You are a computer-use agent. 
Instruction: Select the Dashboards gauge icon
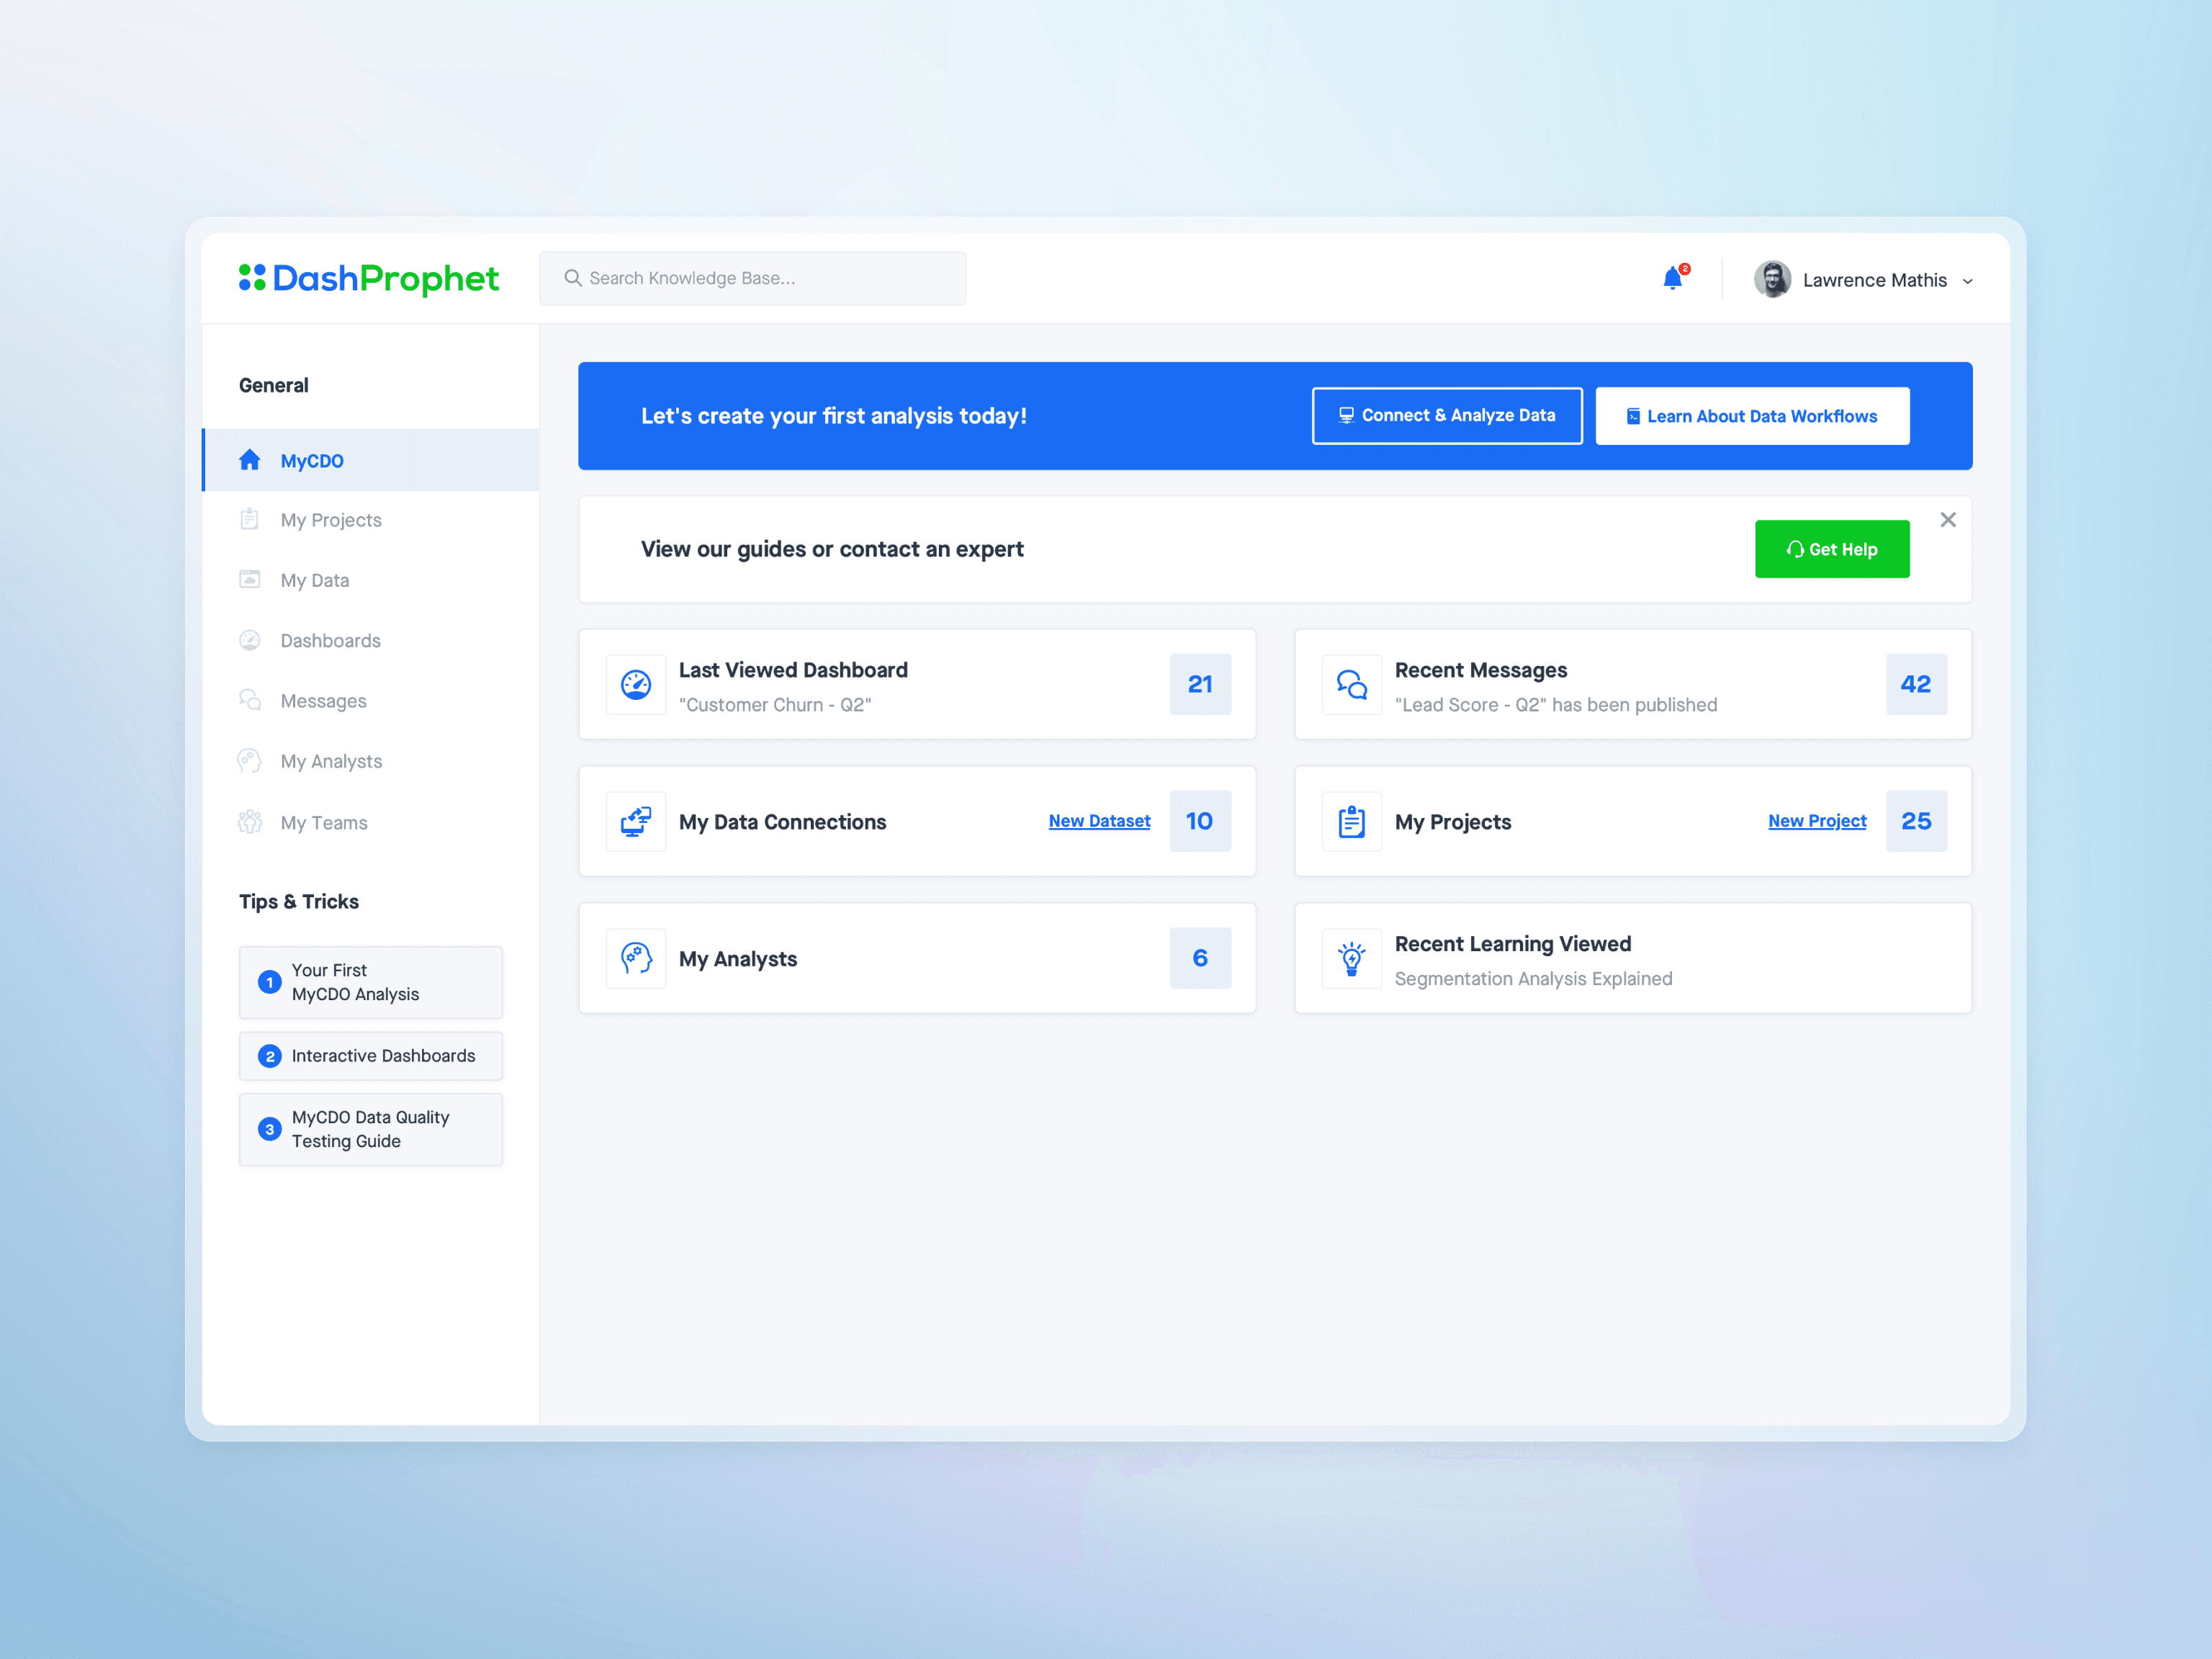[249, 640]
